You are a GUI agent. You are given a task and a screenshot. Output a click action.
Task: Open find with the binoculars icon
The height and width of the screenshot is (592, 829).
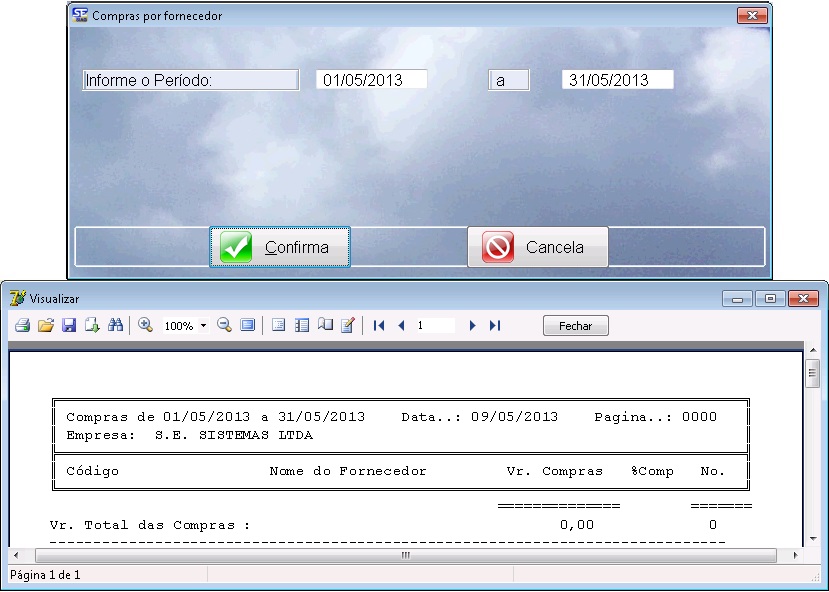point(115,326)
